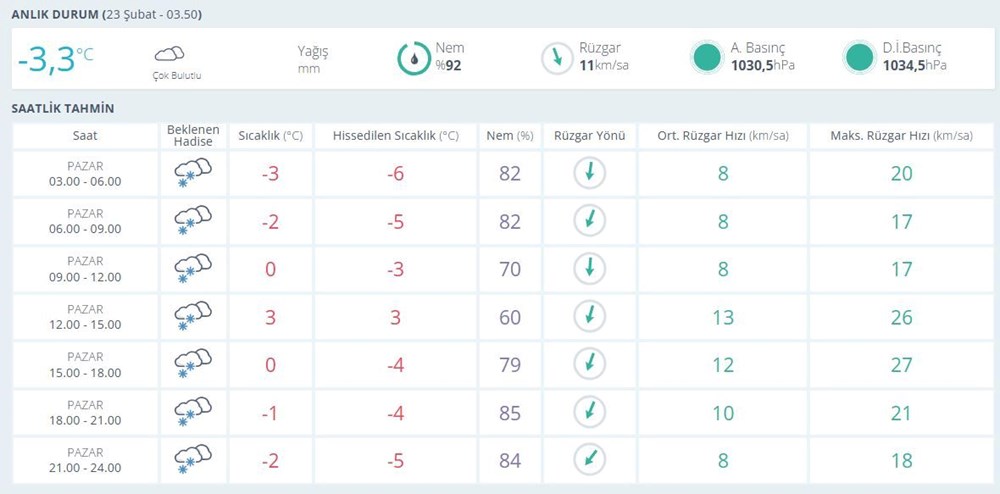Click the SAATLİK TAHMİN section heading

tap(62, 108)
